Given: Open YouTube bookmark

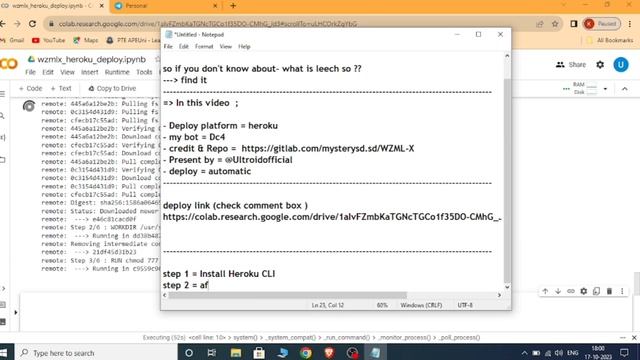Looking at the screenshot, I should tap(49, 40).
